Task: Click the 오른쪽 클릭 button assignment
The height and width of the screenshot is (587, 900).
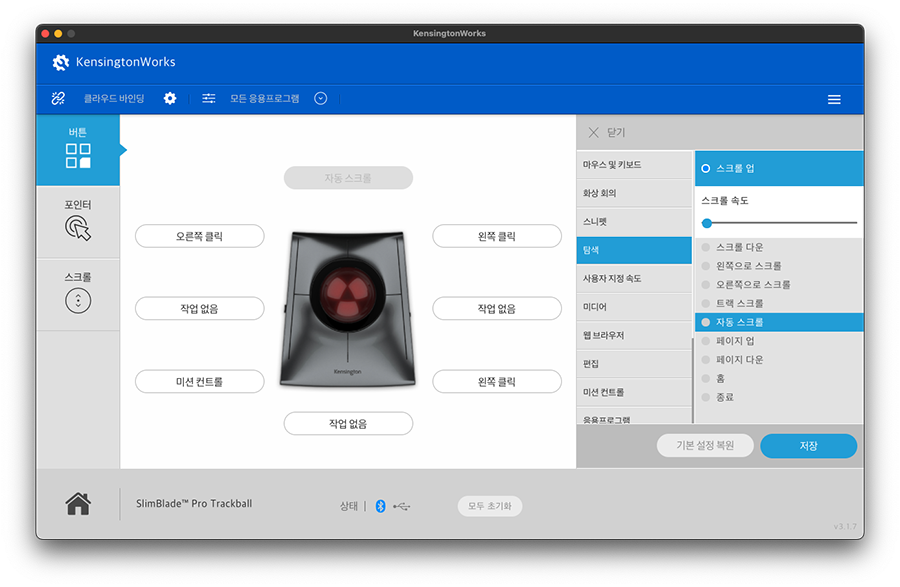Action: 199,236
